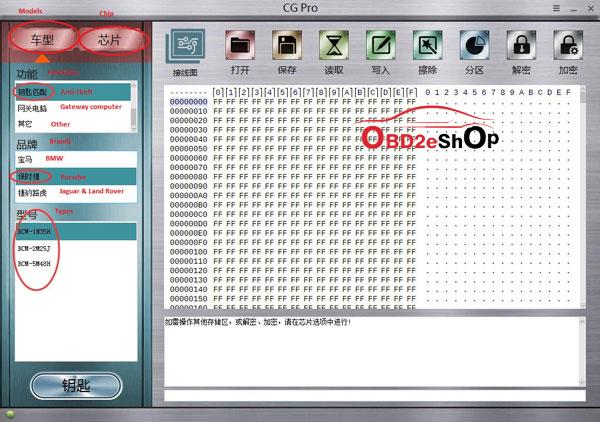Select type BCM-1N35H
This screenshot has width=600, height=422.
pos(76,231)
